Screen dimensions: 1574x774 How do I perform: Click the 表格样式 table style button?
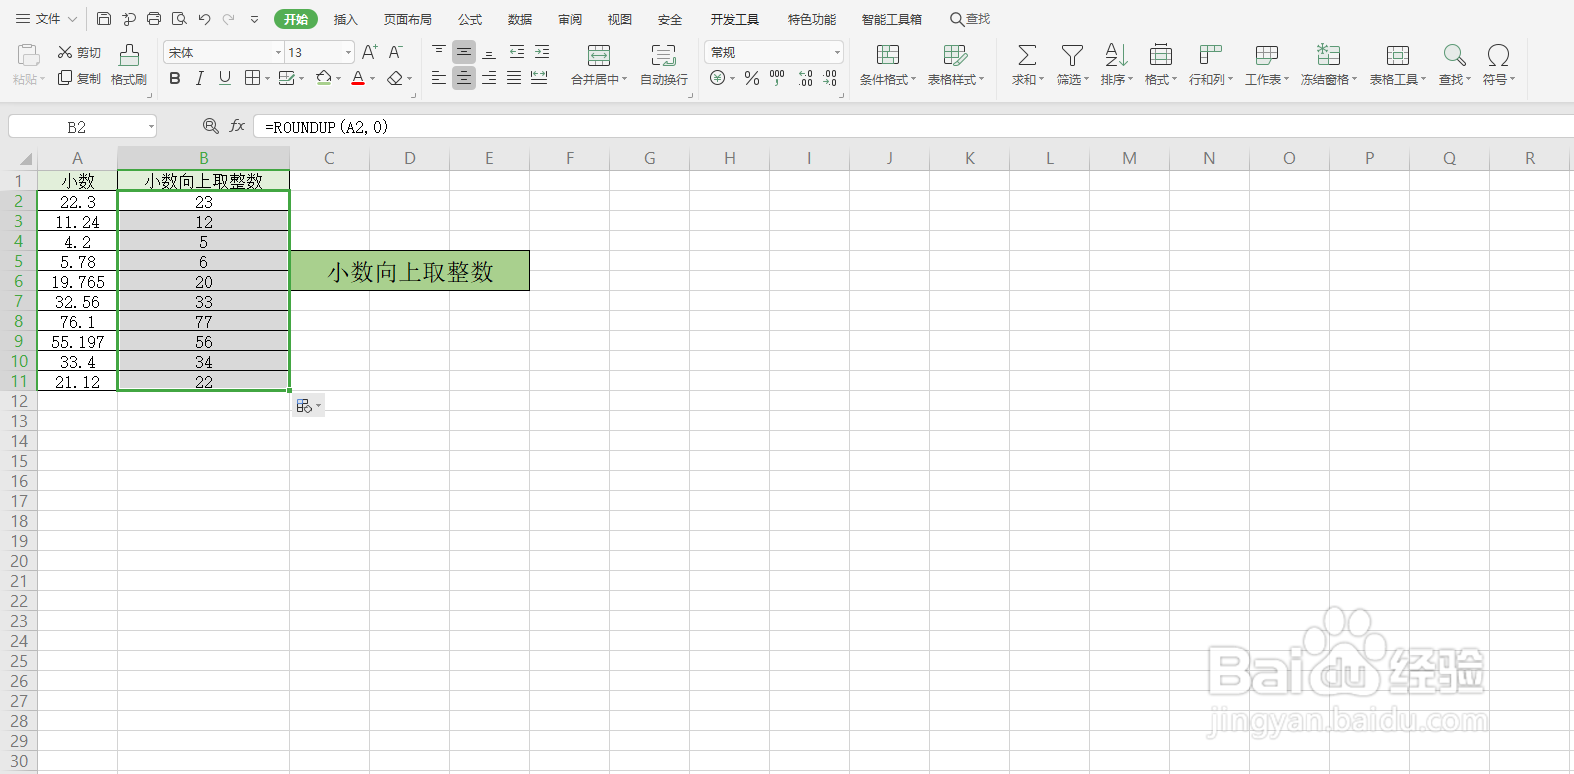[x=956, y=65]
